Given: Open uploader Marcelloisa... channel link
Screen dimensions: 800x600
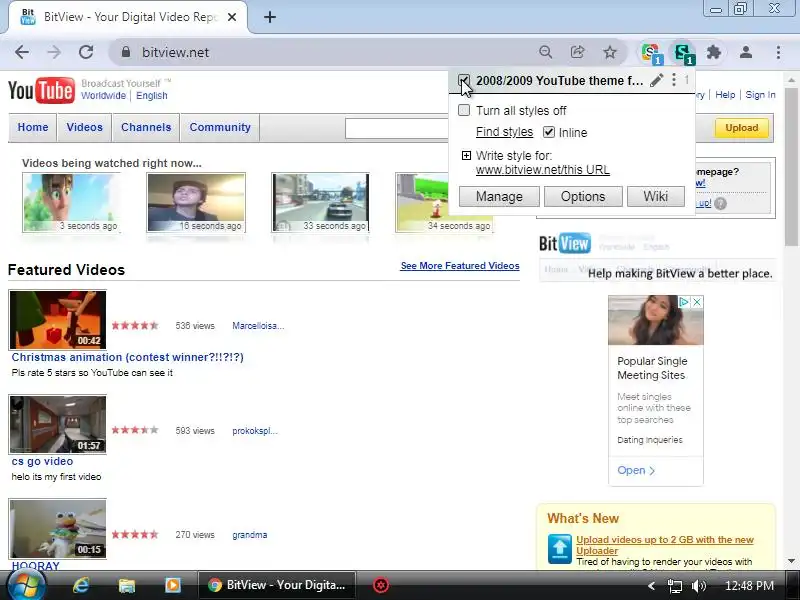Looking at the screenshot, I should [258, 326].
